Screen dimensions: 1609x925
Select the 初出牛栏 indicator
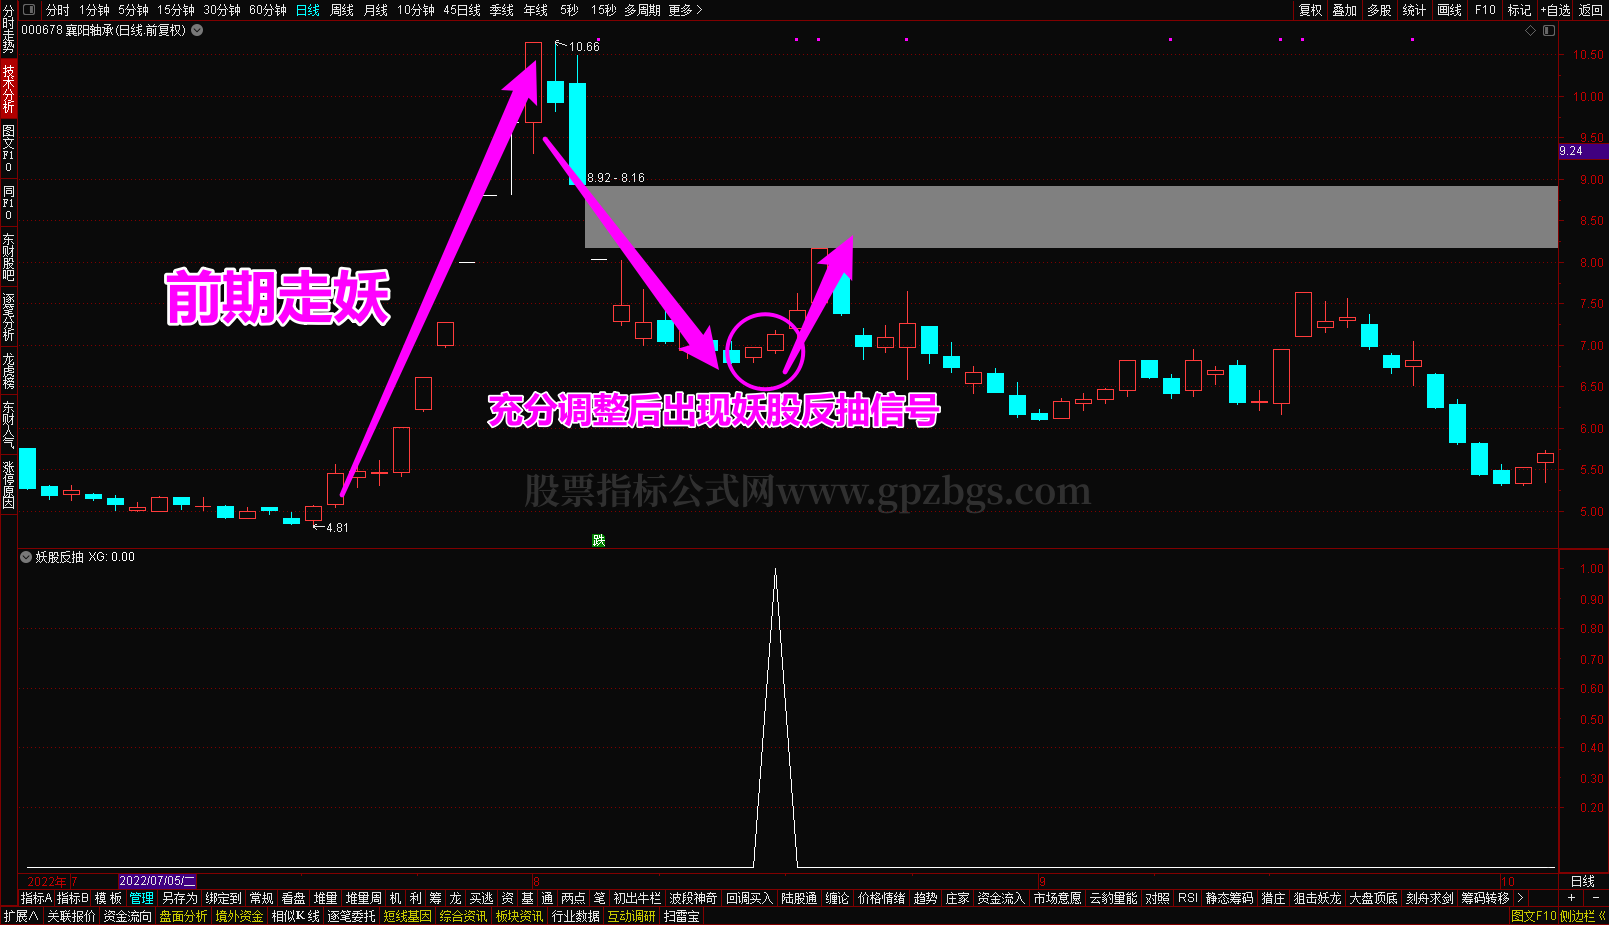click(637, 898)
